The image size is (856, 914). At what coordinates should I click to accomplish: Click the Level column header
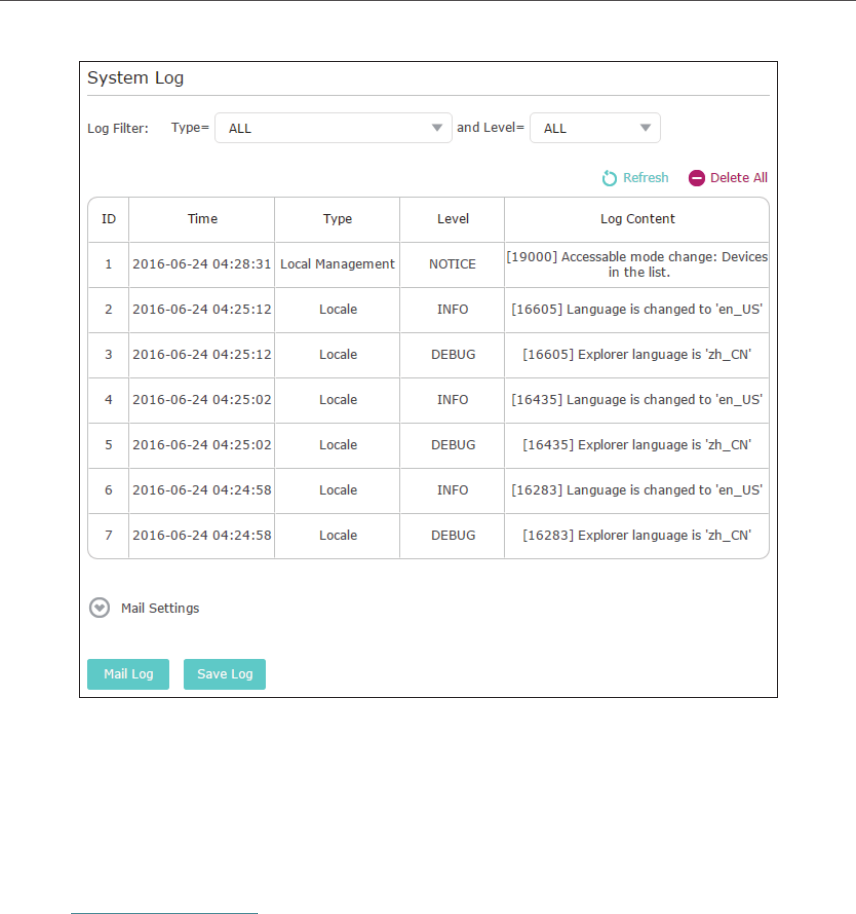(453, 219)
